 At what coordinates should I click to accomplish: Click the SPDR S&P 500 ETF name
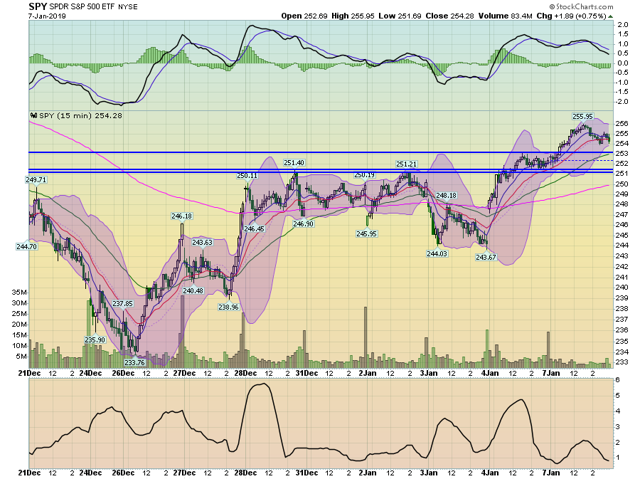(x=83, y=7)
